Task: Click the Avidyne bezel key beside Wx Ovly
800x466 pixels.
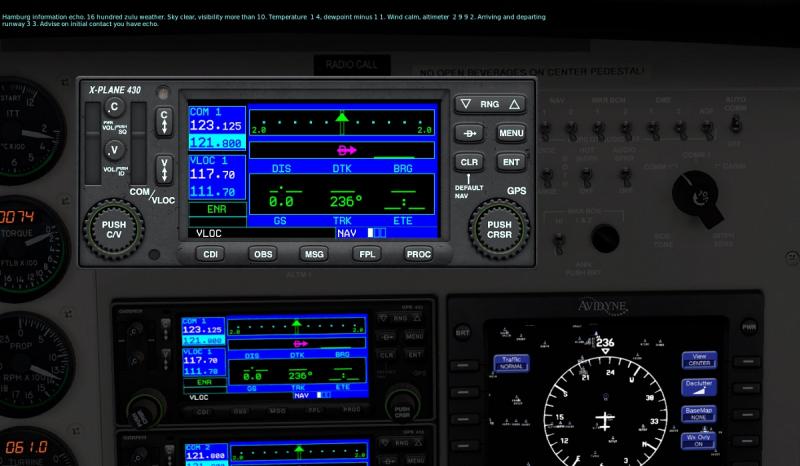Action: [x=747, y=441]
